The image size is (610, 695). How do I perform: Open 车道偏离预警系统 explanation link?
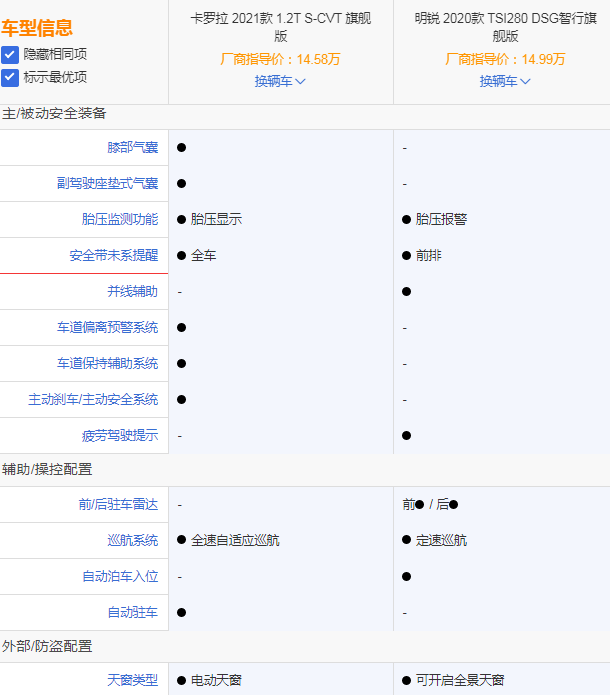(107, 328)
